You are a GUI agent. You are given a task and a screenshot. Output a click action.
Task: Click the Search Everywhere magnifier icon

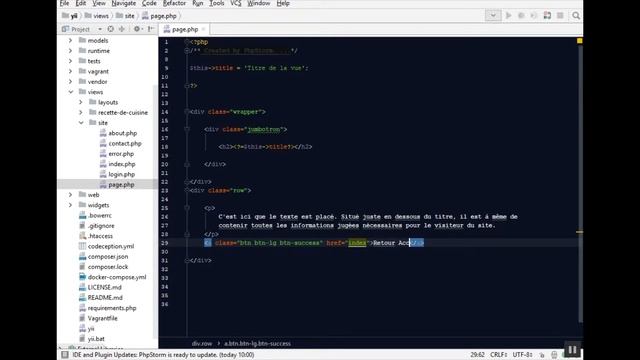576,16
